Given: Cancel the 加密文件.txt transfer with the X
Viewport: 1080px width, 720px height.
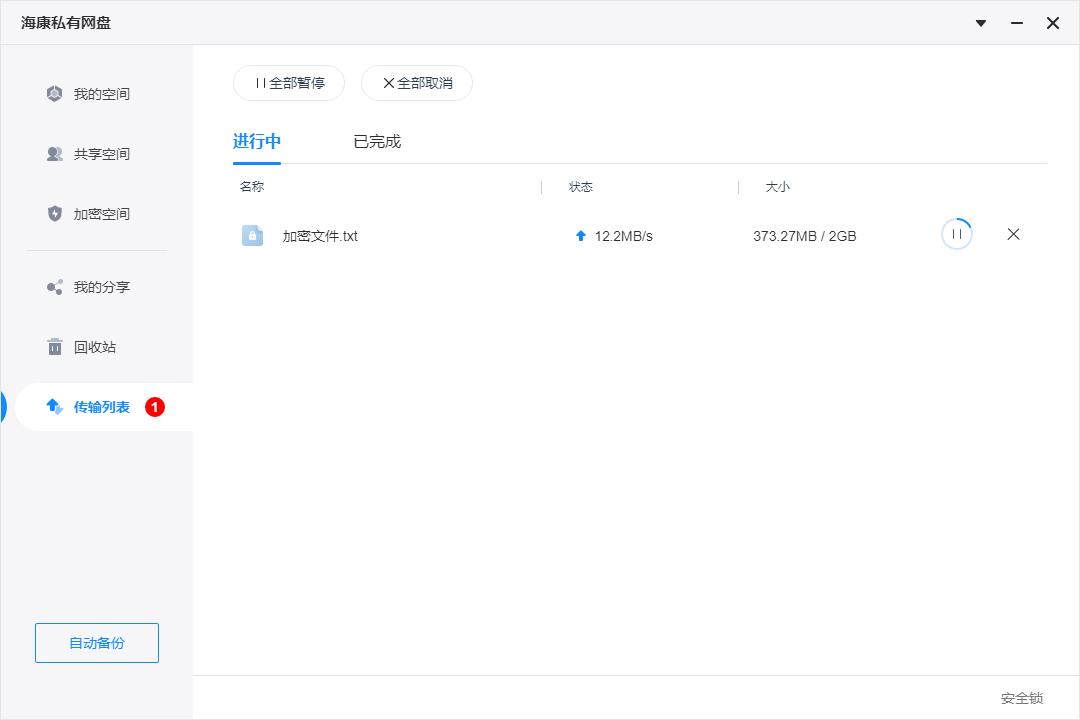Looking at the screenshot, I should pyautogui.click(x=1013, y=234).
